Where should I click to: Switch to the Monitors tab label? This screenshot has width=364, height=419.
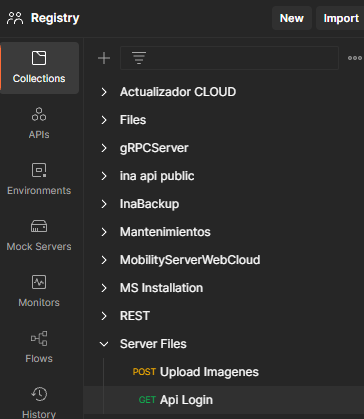tap(39, 302)
